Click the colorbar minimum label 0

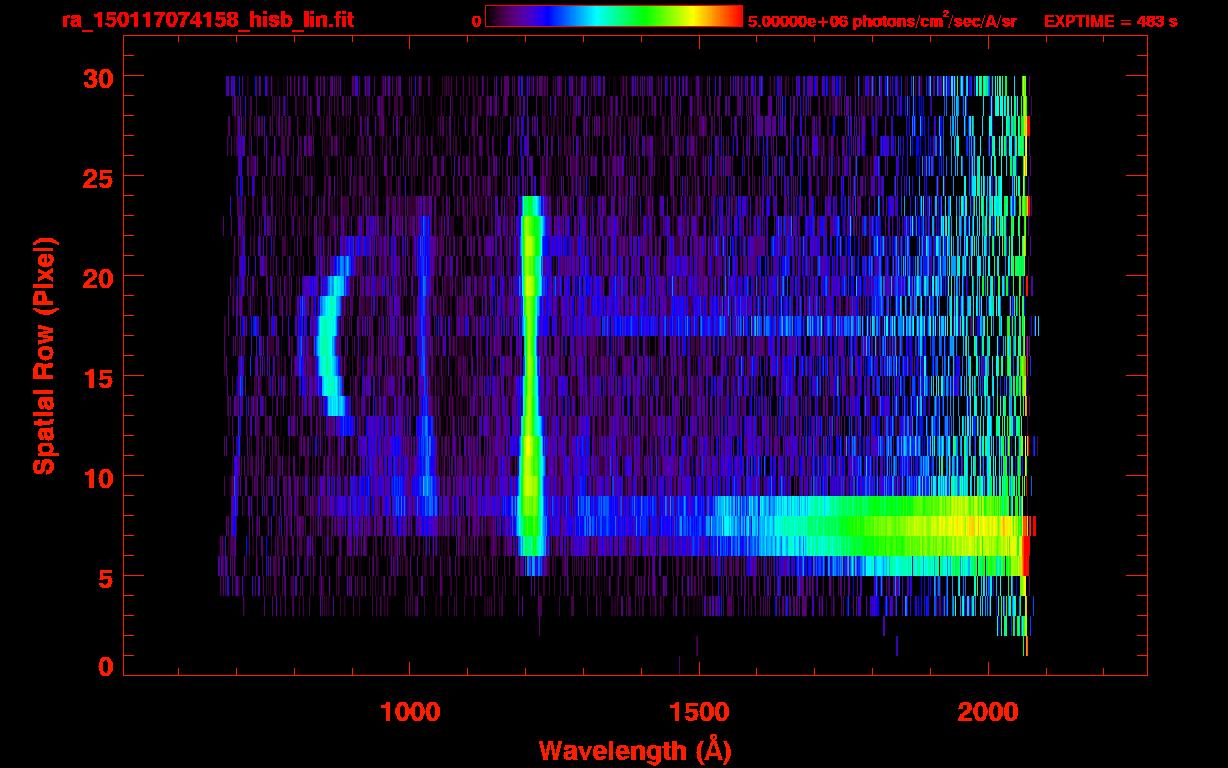coord(476,21)
